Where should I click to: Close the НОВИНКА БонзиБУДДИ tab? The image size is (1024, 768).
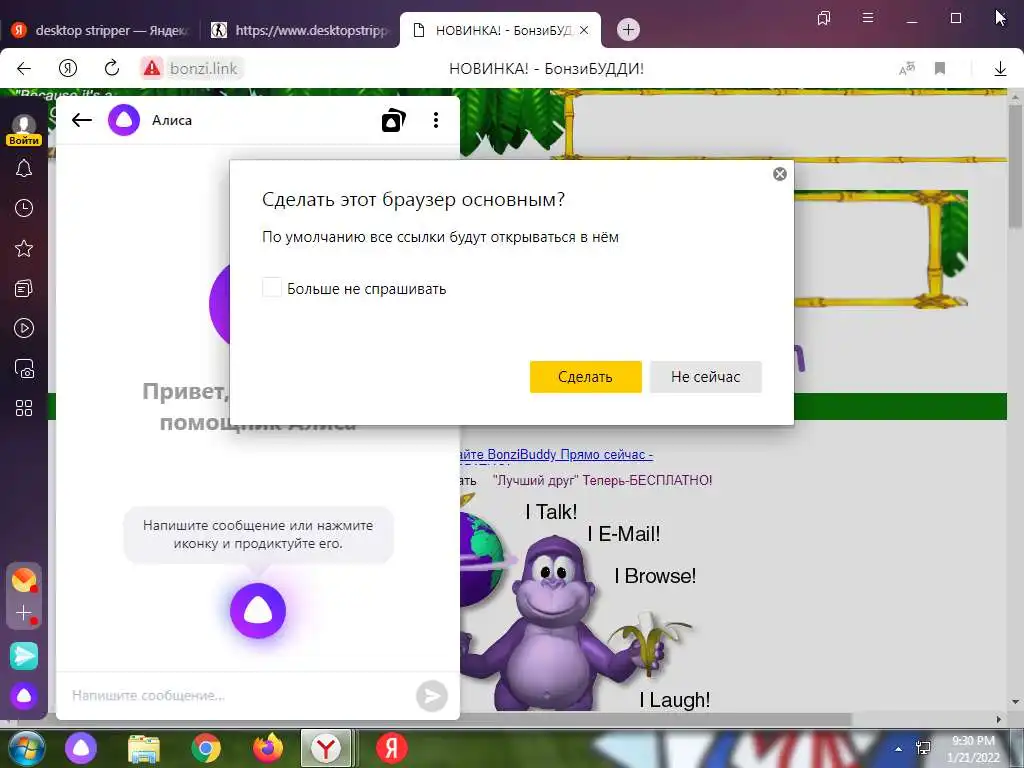tap(584, 30)
